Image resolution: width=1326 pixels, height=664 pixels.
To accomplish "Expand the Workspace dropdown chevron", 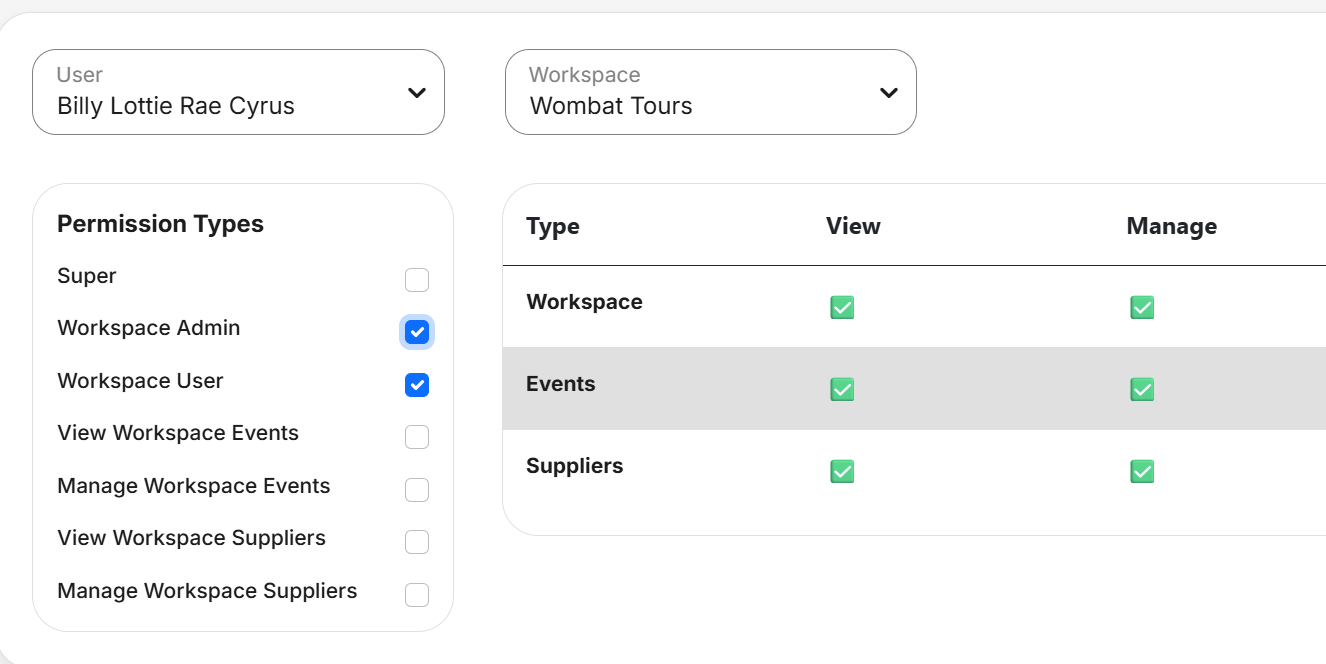I will pyautogui.click(x=888, y=93).
